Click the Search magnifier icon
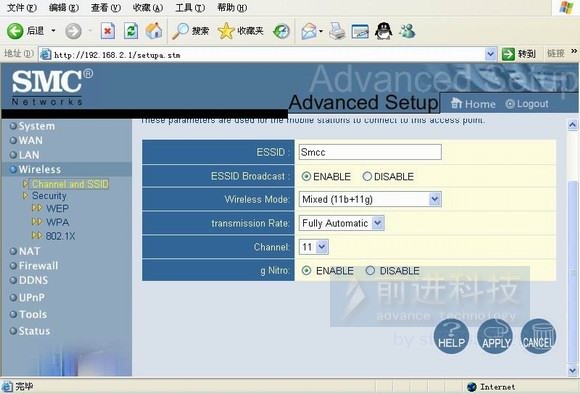The image size is (580, 394). tap(180, 31)
